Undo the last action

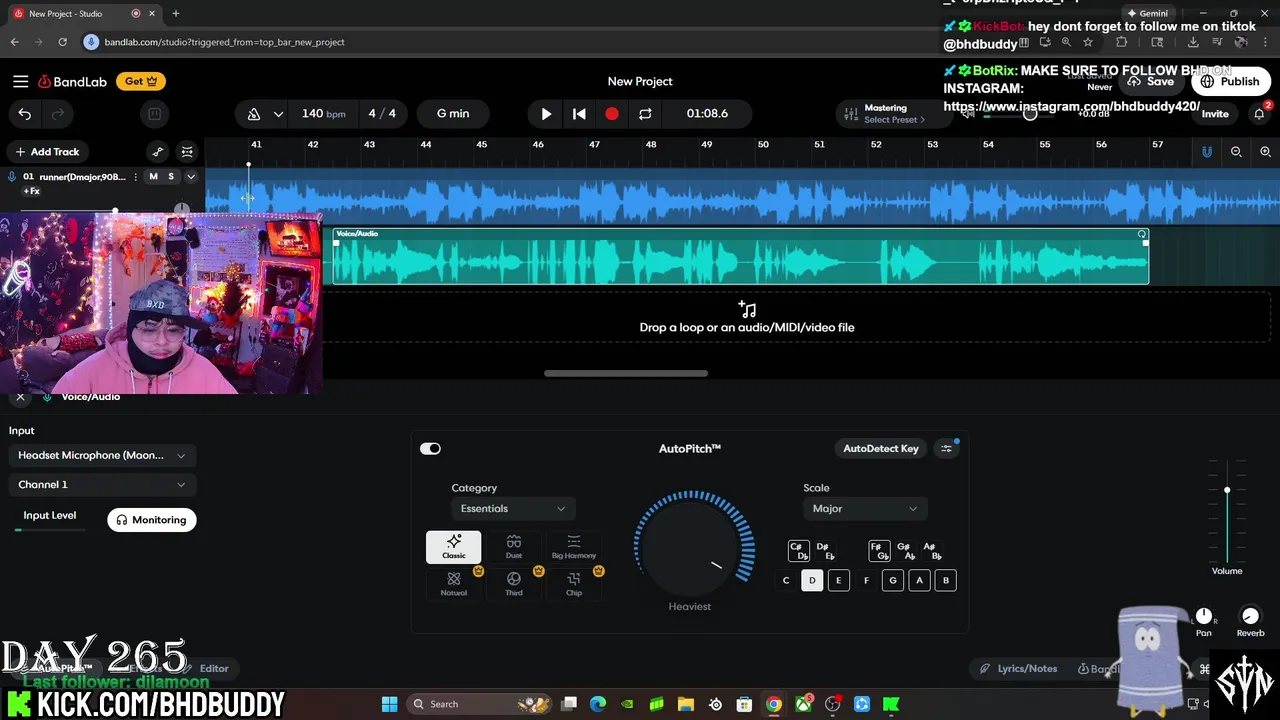click(25, 114)
